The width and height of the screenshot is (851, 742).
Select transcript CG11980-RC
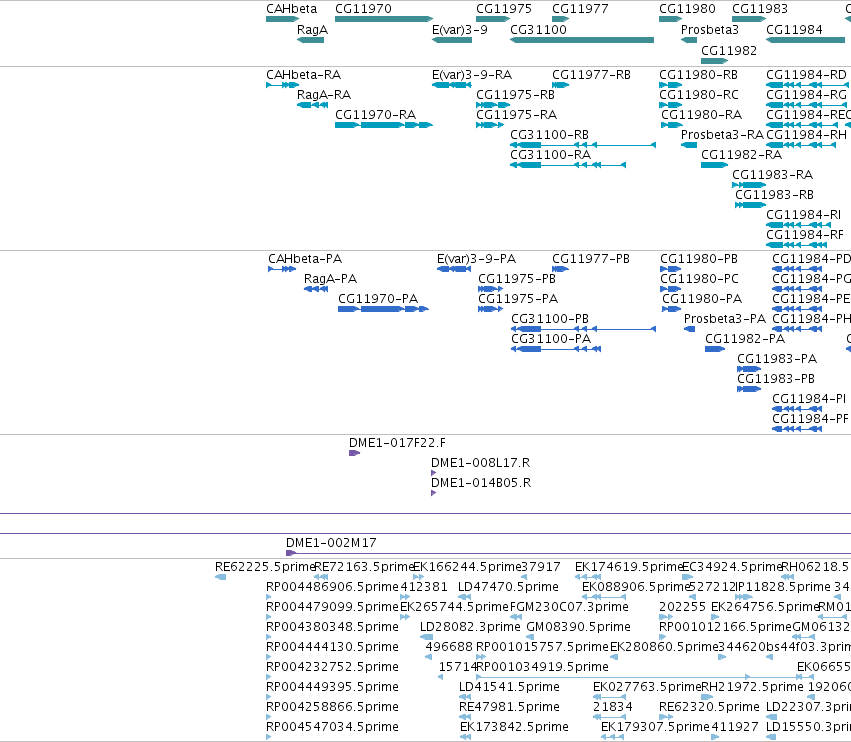699,95
